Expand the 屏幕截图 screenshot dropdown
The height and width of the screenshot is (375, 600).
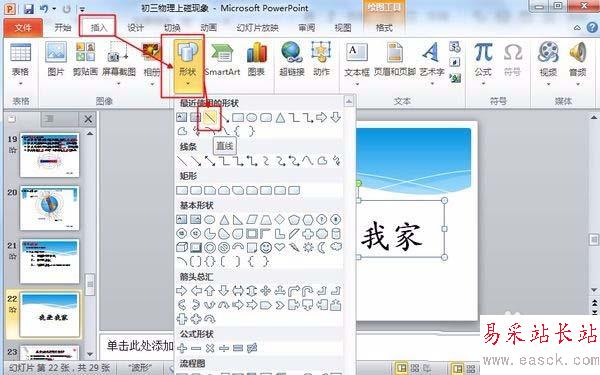[119, 83]
